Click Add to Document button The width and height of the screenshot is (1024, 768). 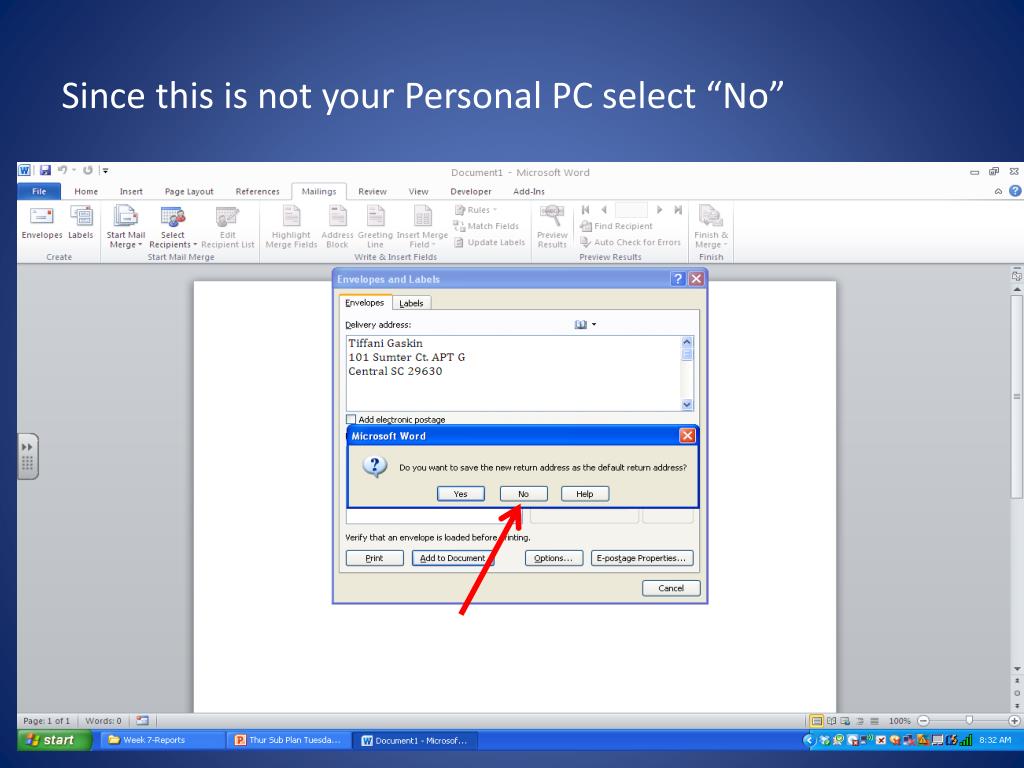[x=453, y=558]
